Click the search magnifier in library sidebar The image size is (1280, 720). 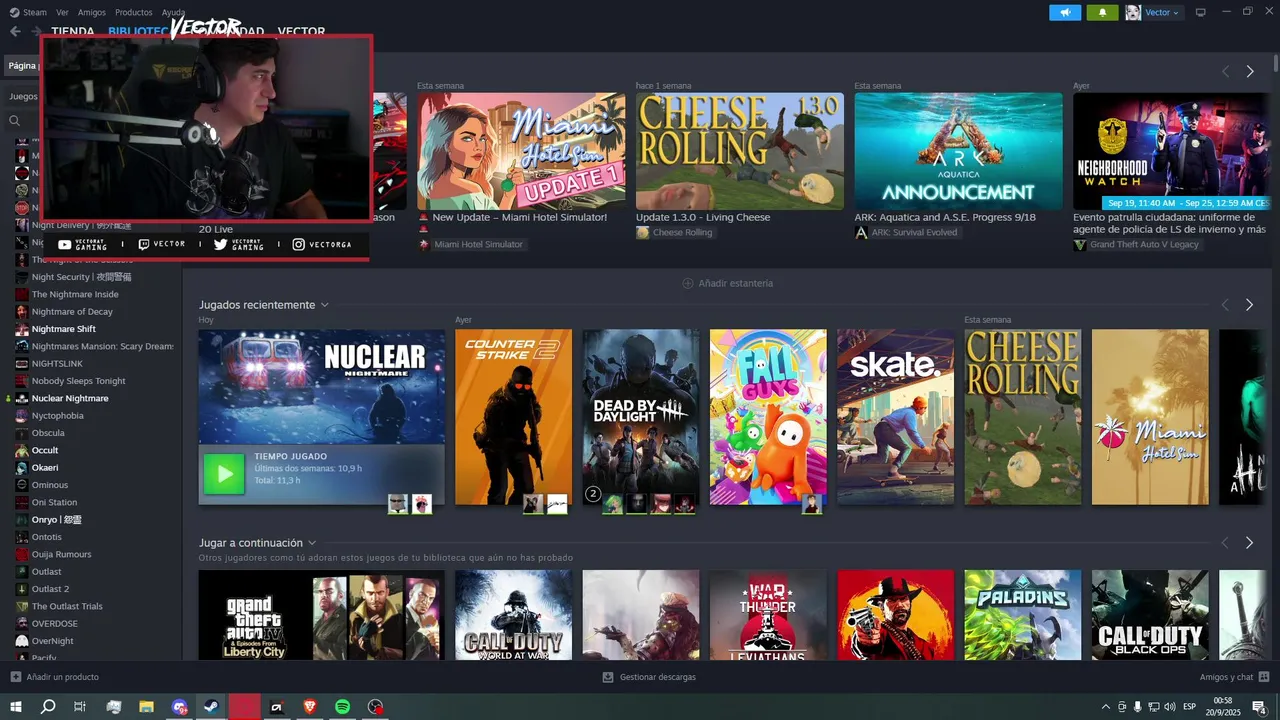tap(15, 120)
